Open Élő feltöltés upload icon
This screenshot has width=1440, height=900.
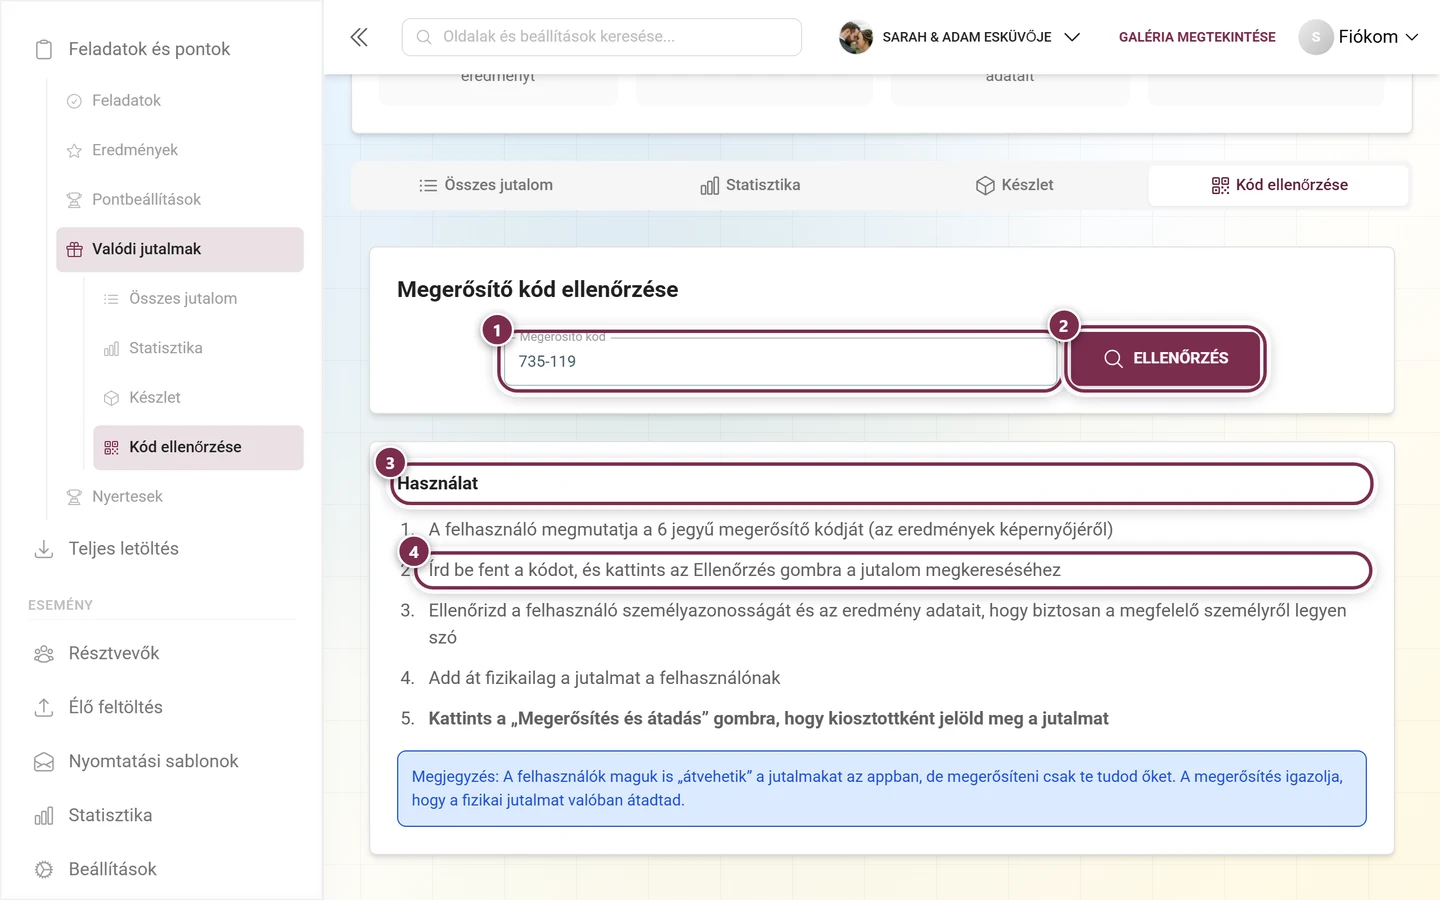point(44,707)
